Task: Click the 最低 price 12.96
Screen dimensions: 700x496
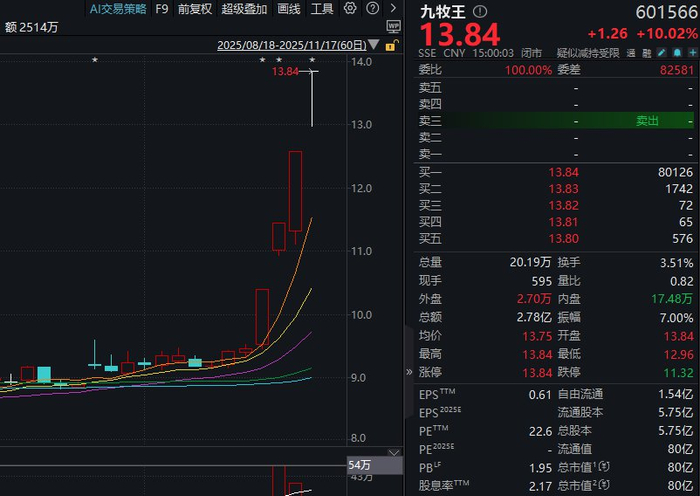Action: (x=679, y=354)
